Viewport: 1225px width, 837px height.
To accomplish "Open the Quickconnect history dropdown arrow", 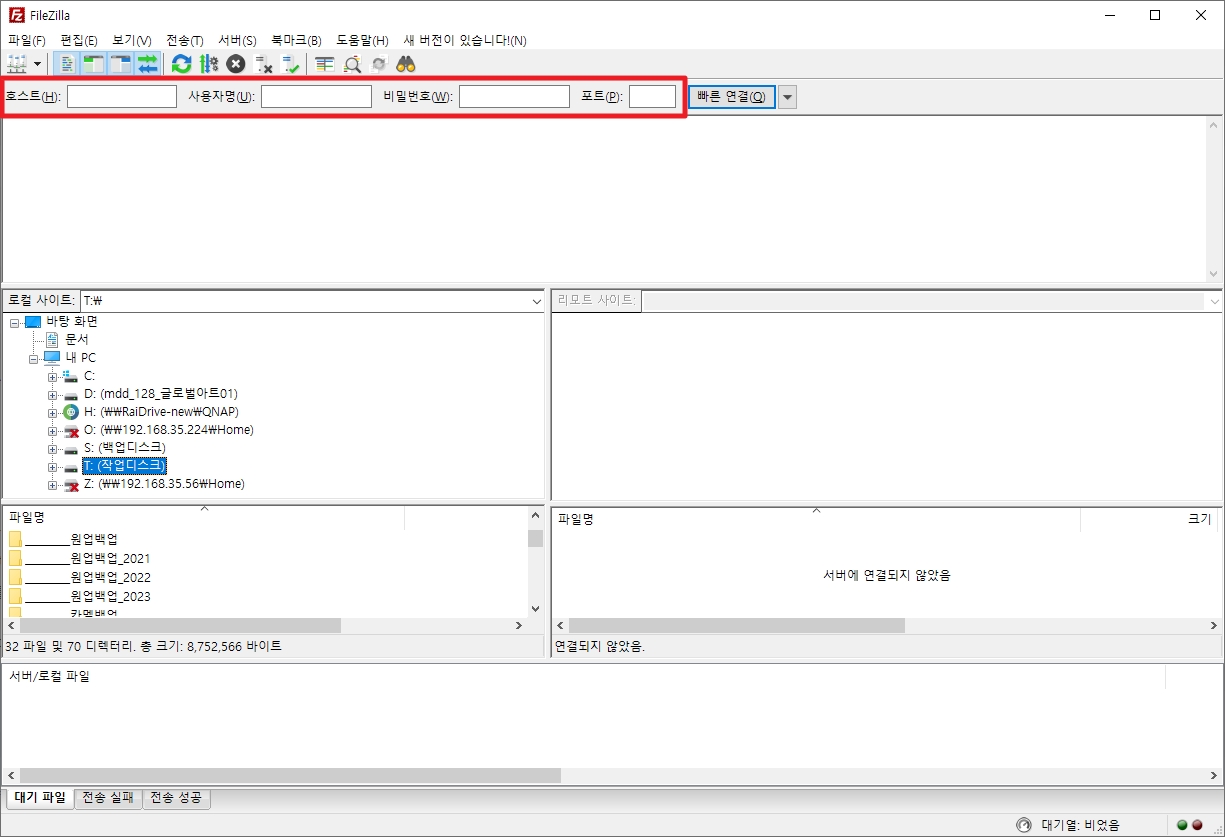I will tap(787, 97).
